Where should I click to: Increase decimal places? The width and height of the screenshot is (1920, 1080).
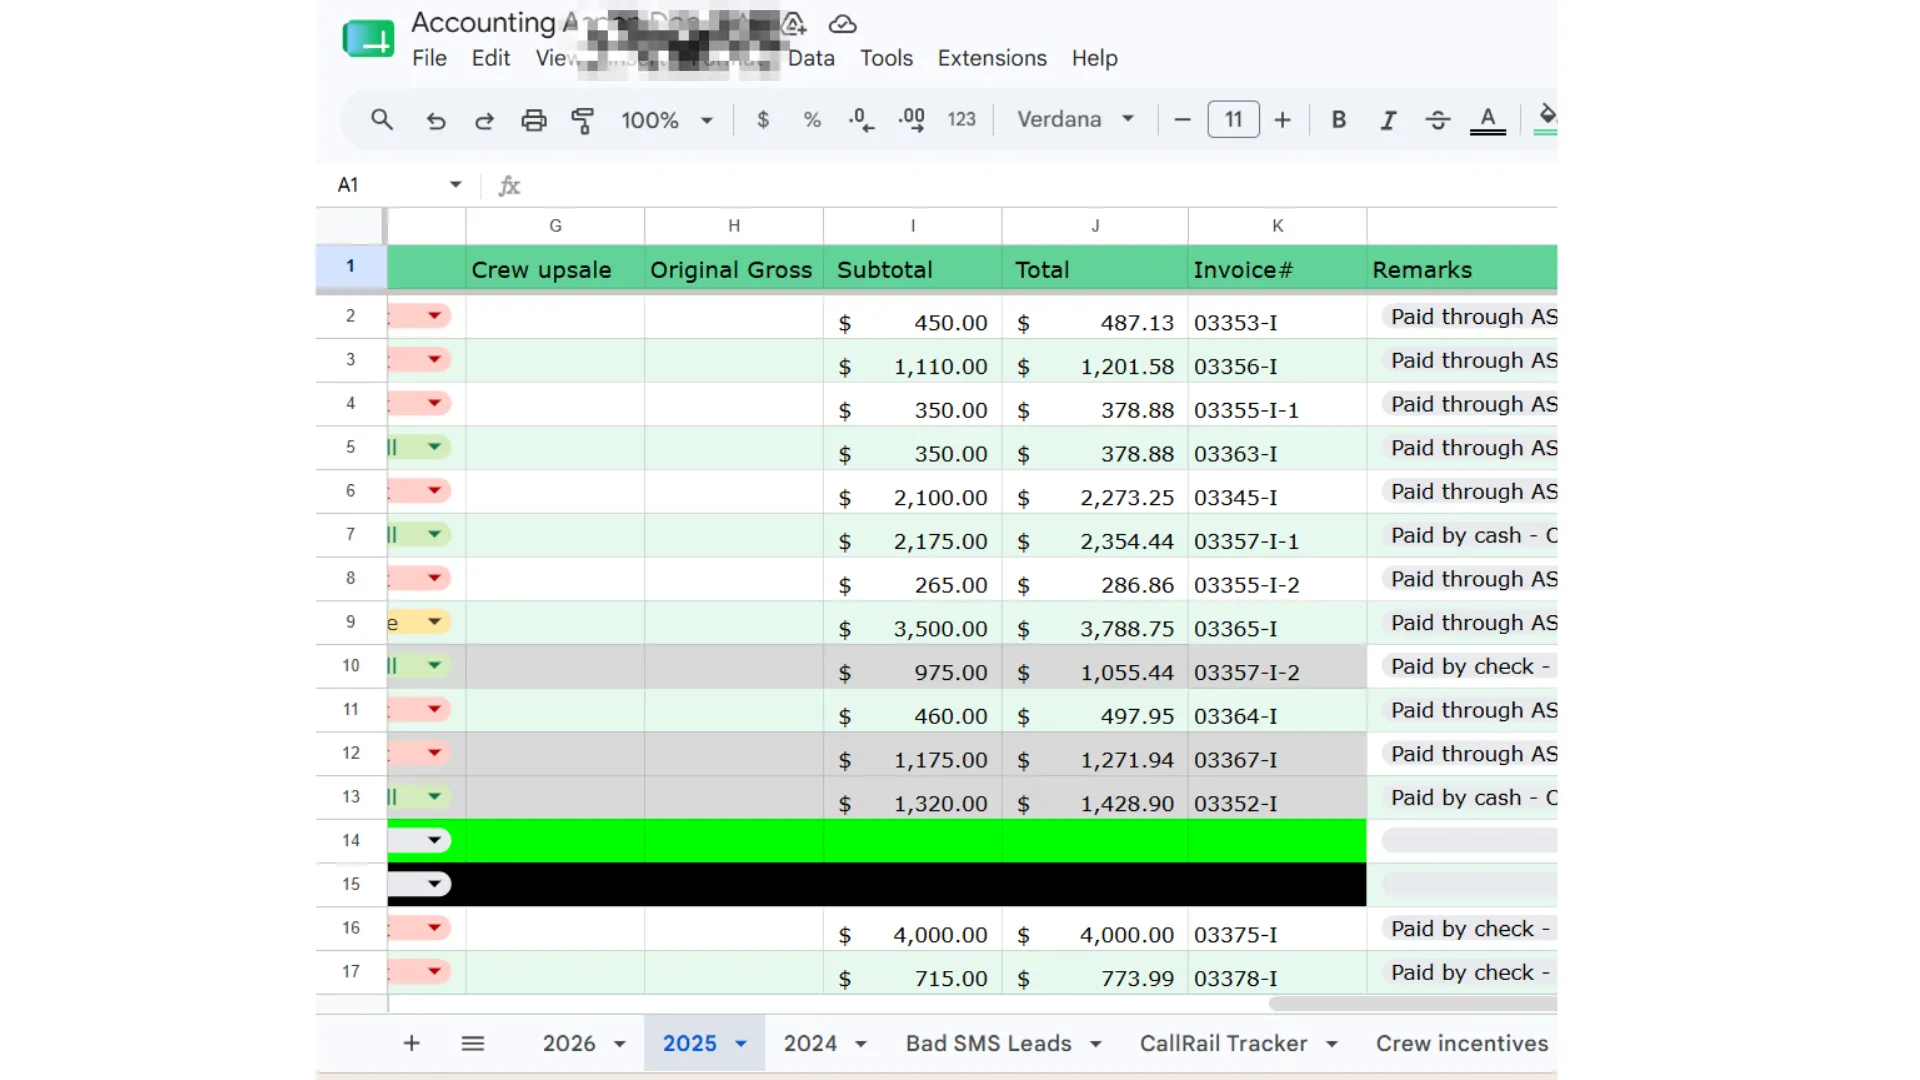pyautogui.click(x=911, y=120)
